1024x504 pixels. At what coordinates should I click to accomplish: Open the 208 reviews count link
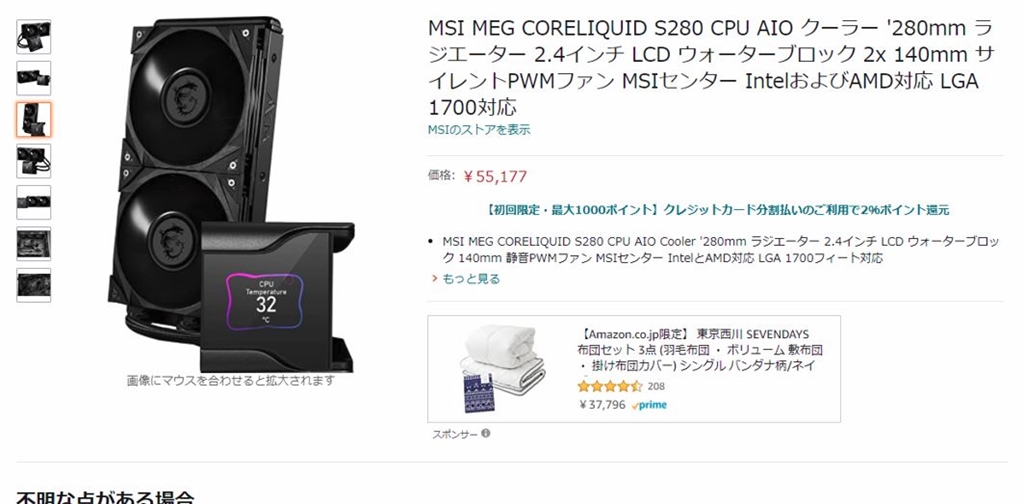coord(656,386)
